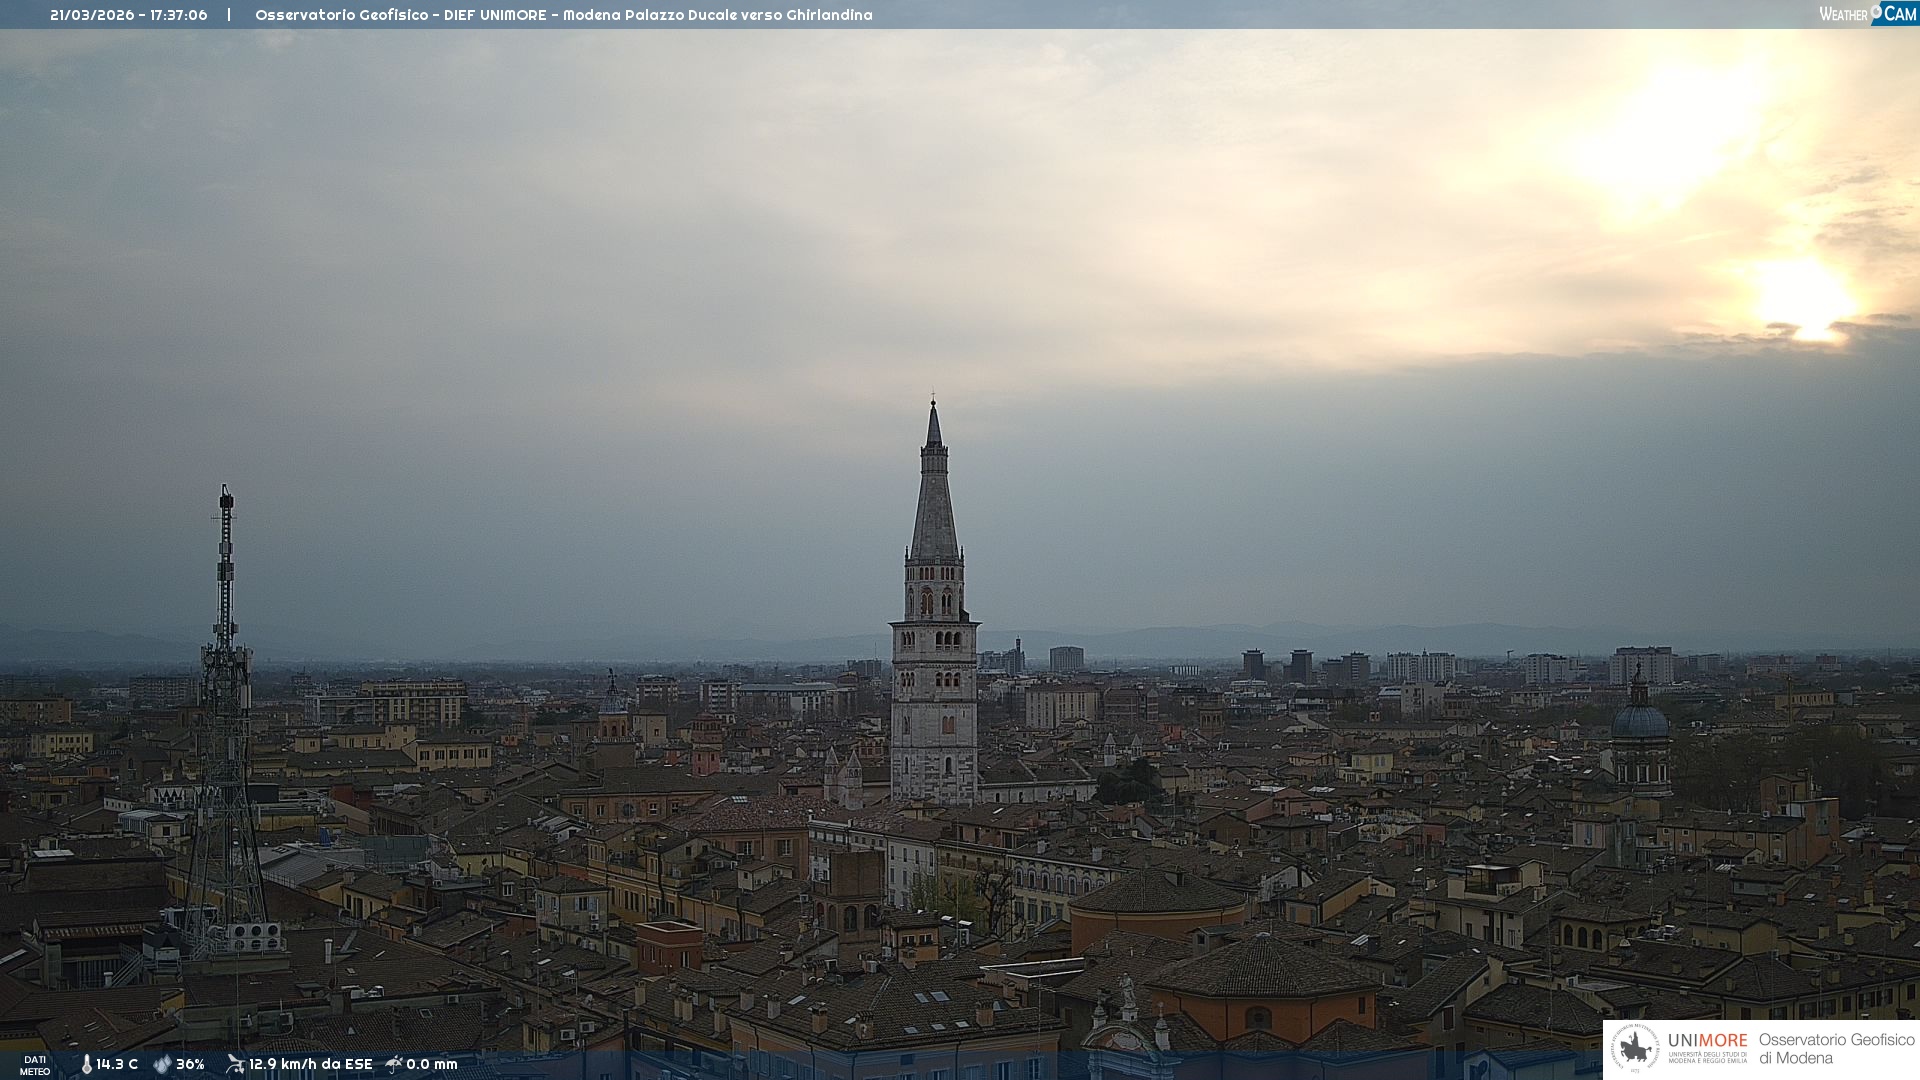Click the 12.9 km/h da ESE wind reading

click(310, 1064)
